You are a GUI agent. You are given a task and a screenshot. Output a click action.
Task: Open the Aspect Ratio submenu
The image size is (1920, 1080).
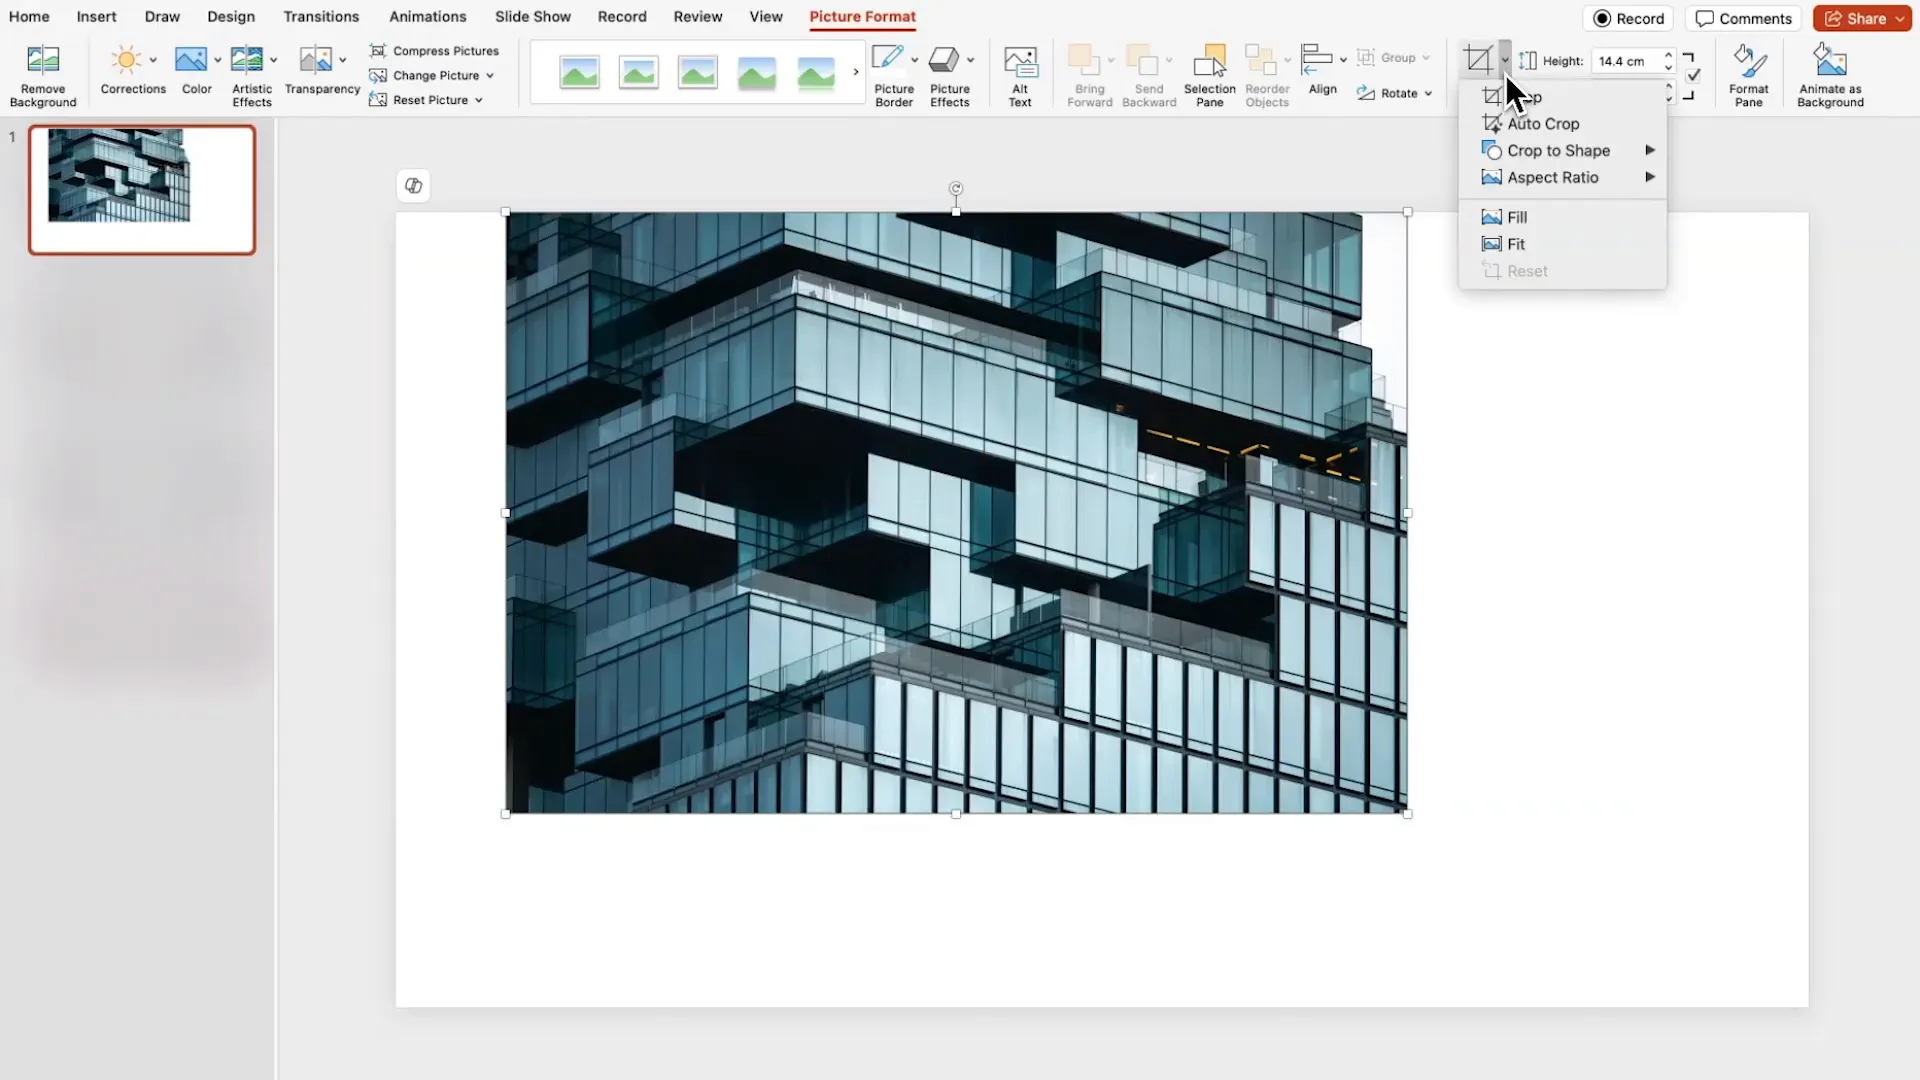coord(1562,177)
